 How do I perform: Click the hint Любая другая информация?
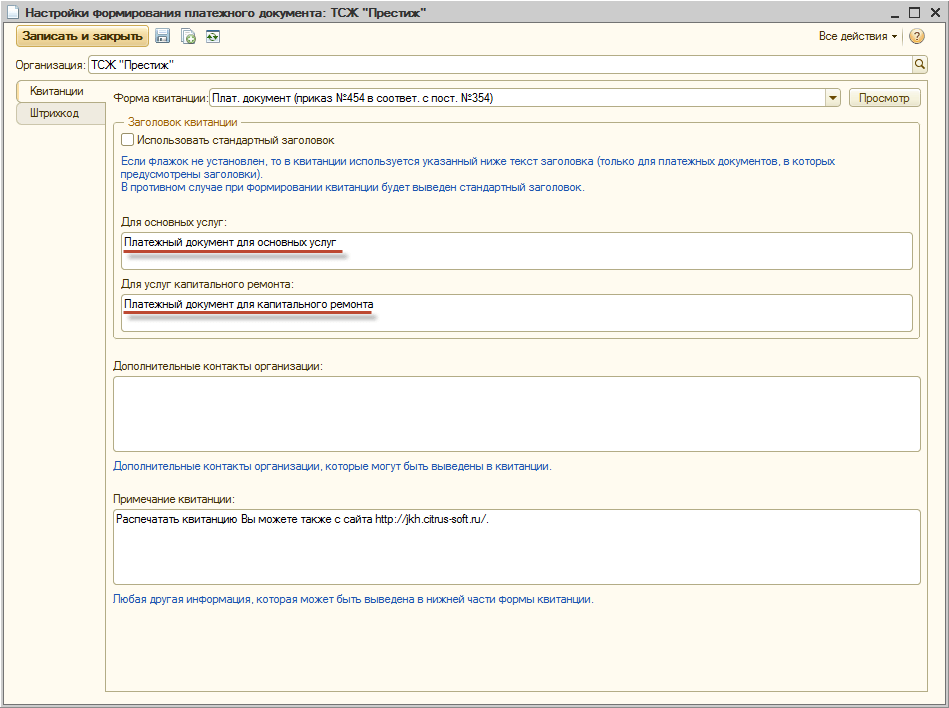tap(353, 600)
